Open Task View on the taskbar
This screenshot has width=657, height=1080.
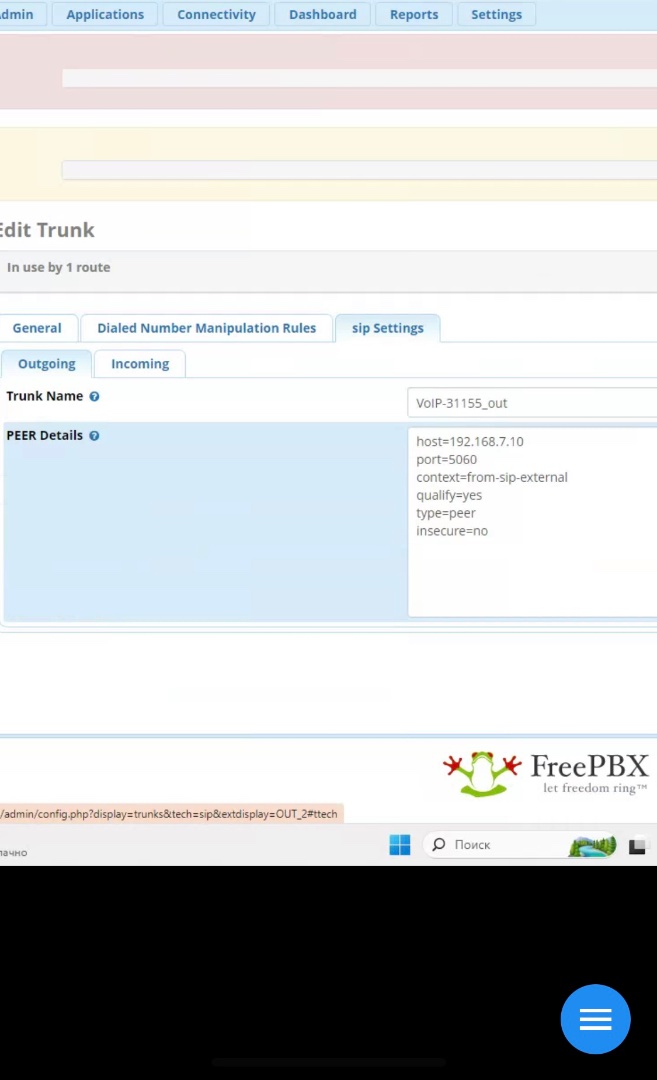(637, 845)
